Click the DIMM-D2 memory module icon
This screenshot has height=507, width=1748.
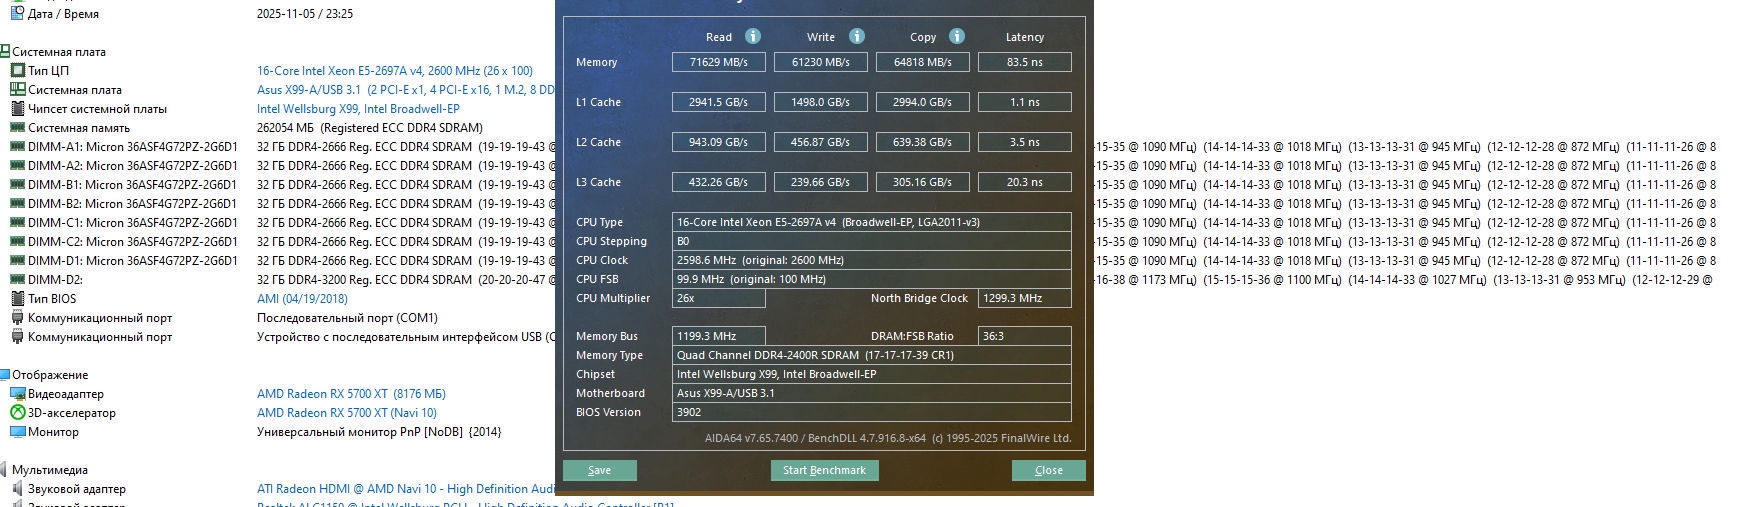coord(17,279)
